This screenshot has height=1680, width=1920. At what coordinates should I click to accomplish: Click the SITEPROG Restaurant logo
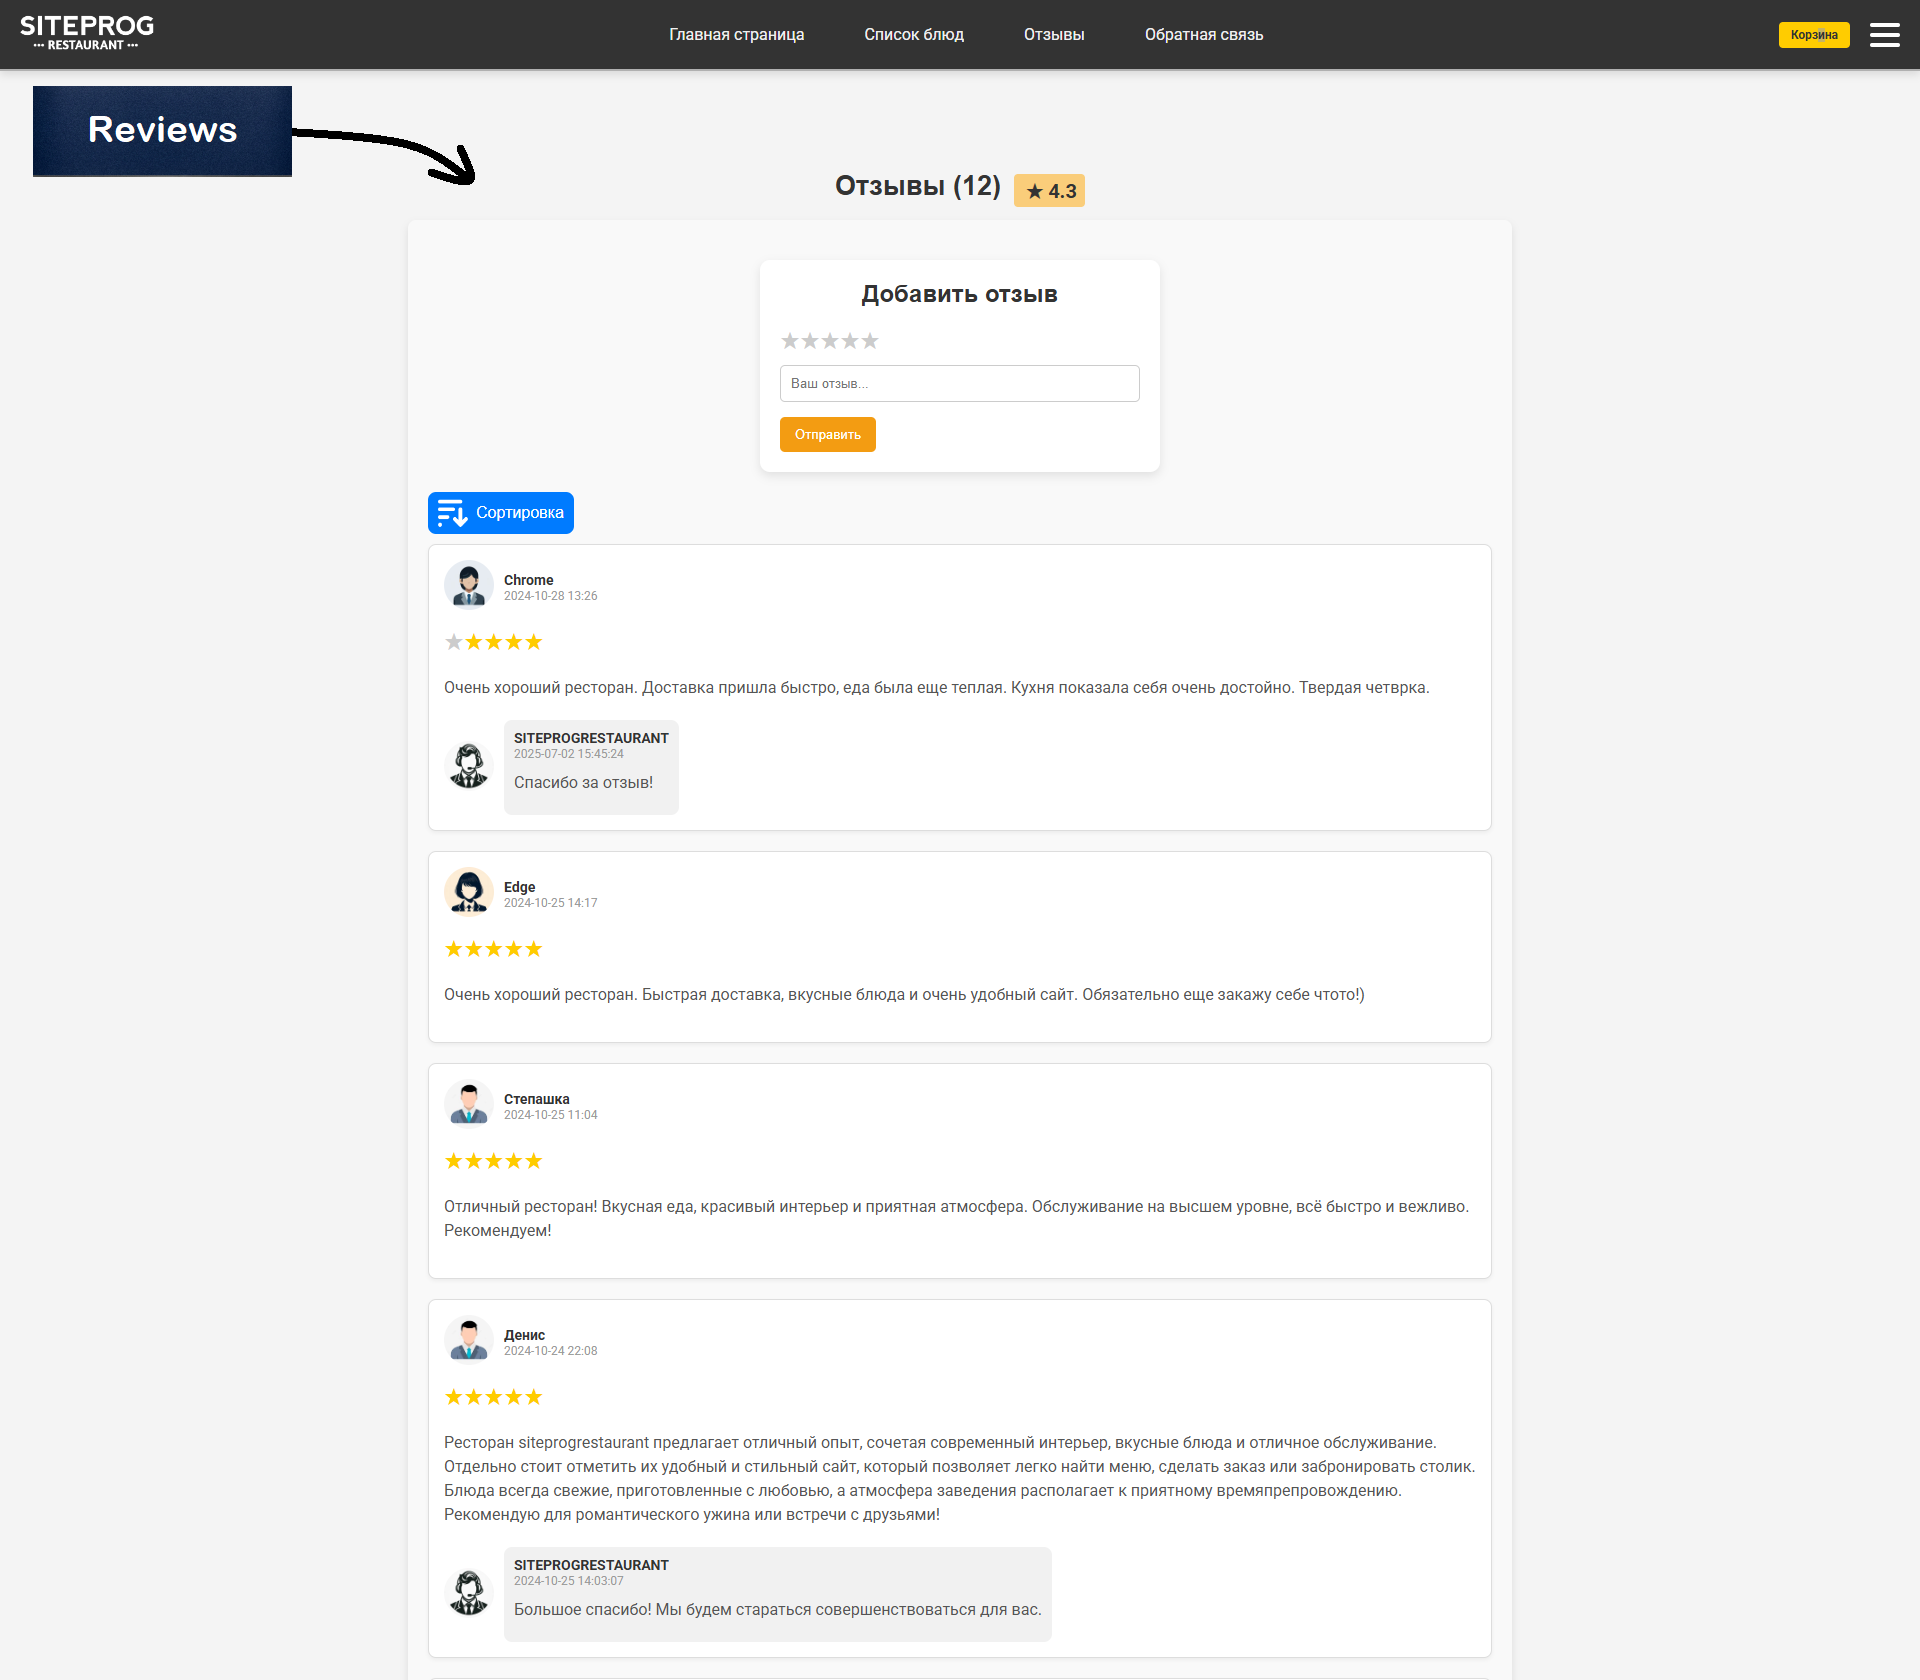coord(87,33)
